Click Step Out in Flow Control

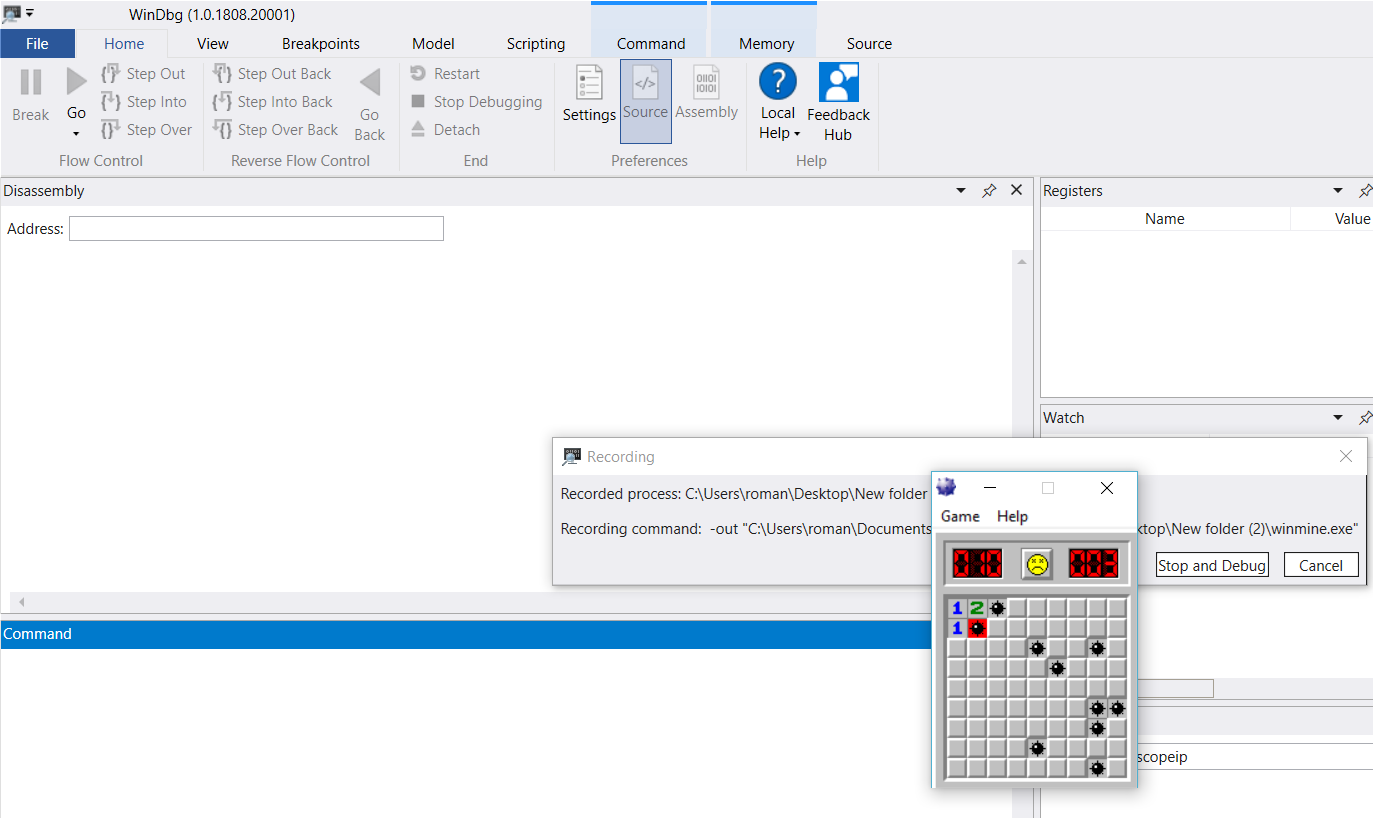tap(144, 74)
